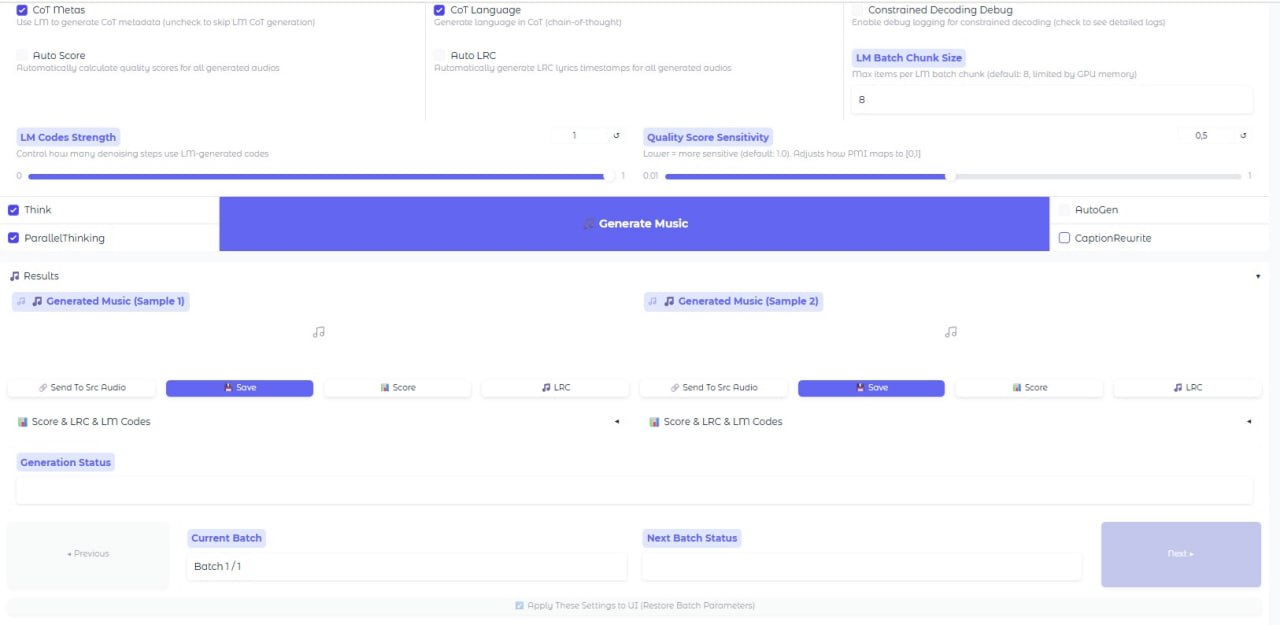Apply These Settings to UI
The width and height of the screenshot is (1280, 625).
(x=634, y=606)
